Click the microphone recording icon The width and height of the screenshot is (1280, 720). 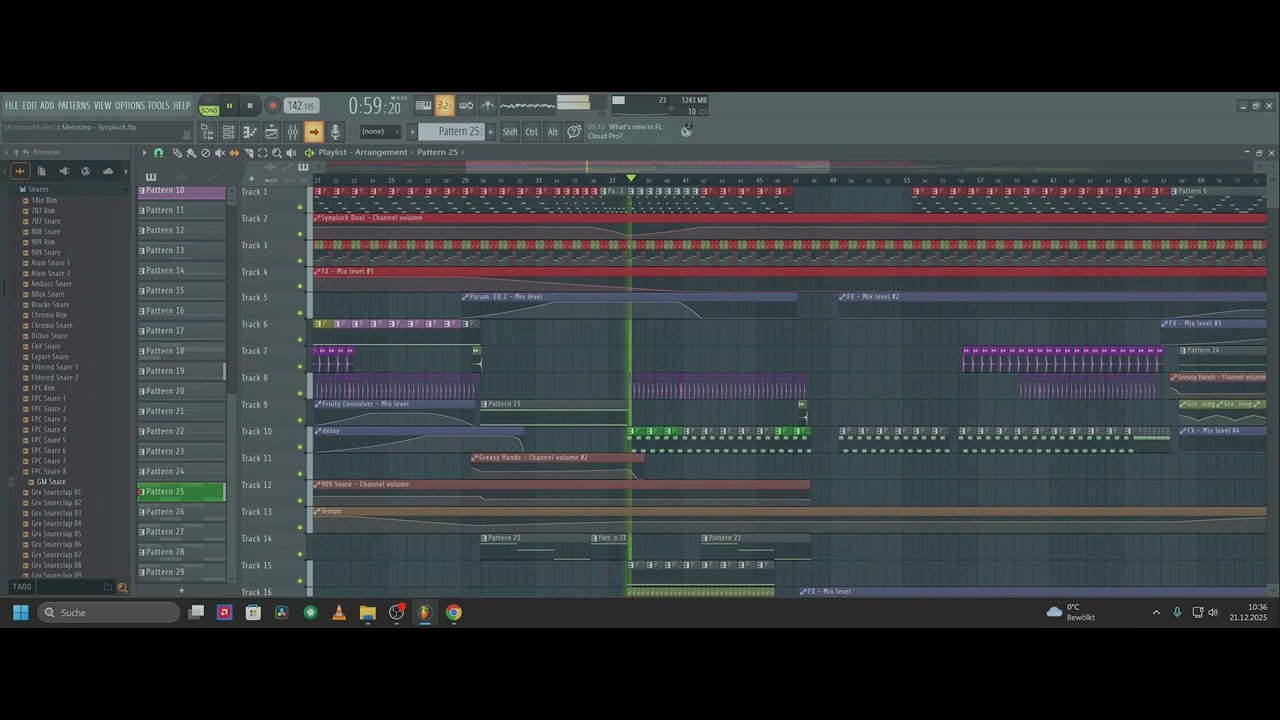(x=335, y=132)
